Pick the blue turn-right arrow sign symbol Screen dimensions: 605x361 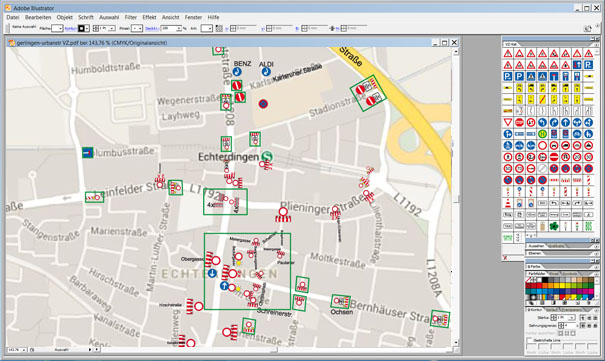554,122
